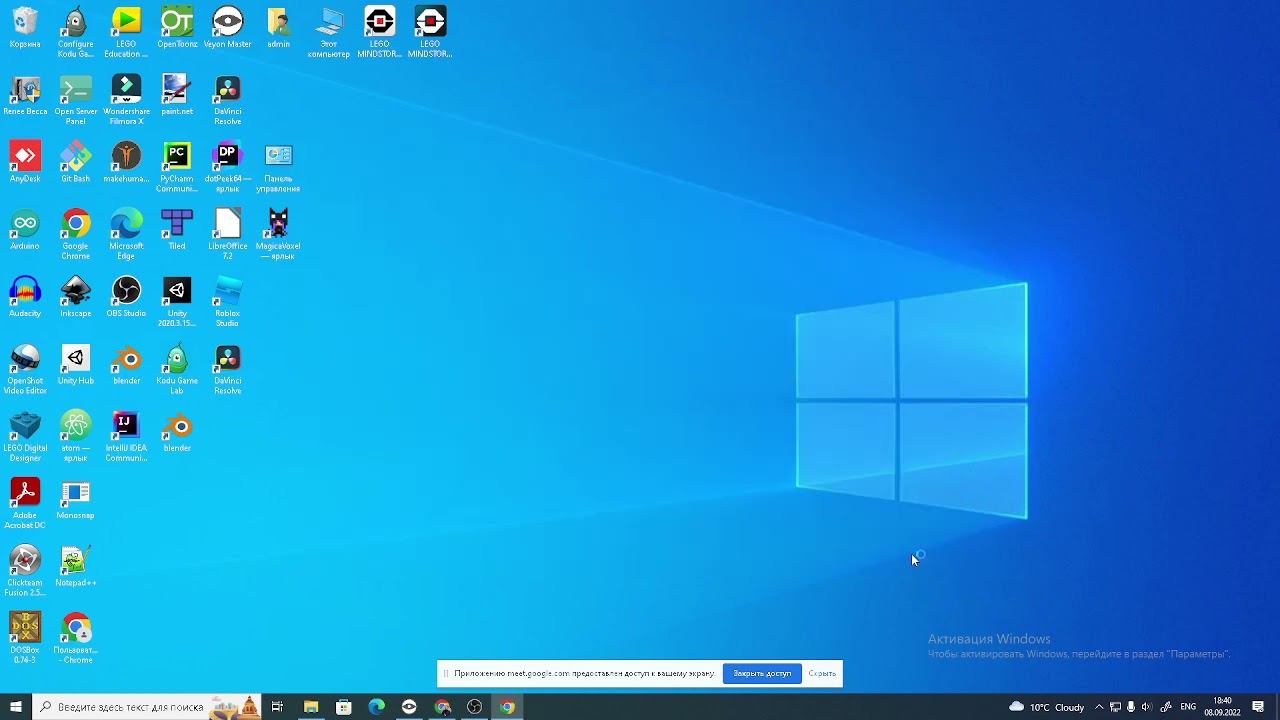Screen dimensions: 1280x720
Task: Open the Windows Start menu
Action: point(16,707)
